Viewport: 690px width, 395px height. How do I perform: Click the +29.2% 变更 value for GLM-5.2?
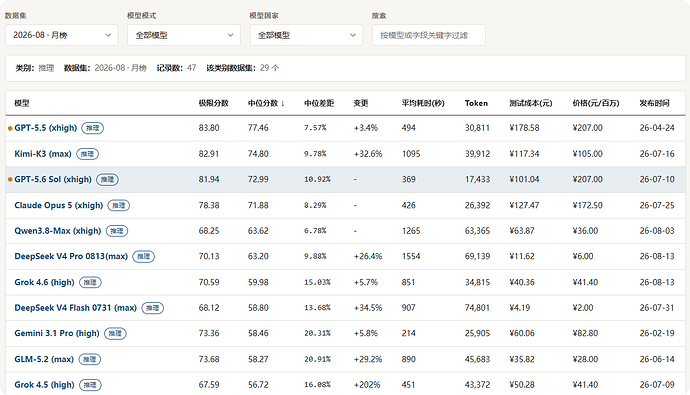click(x=368, y=359)
